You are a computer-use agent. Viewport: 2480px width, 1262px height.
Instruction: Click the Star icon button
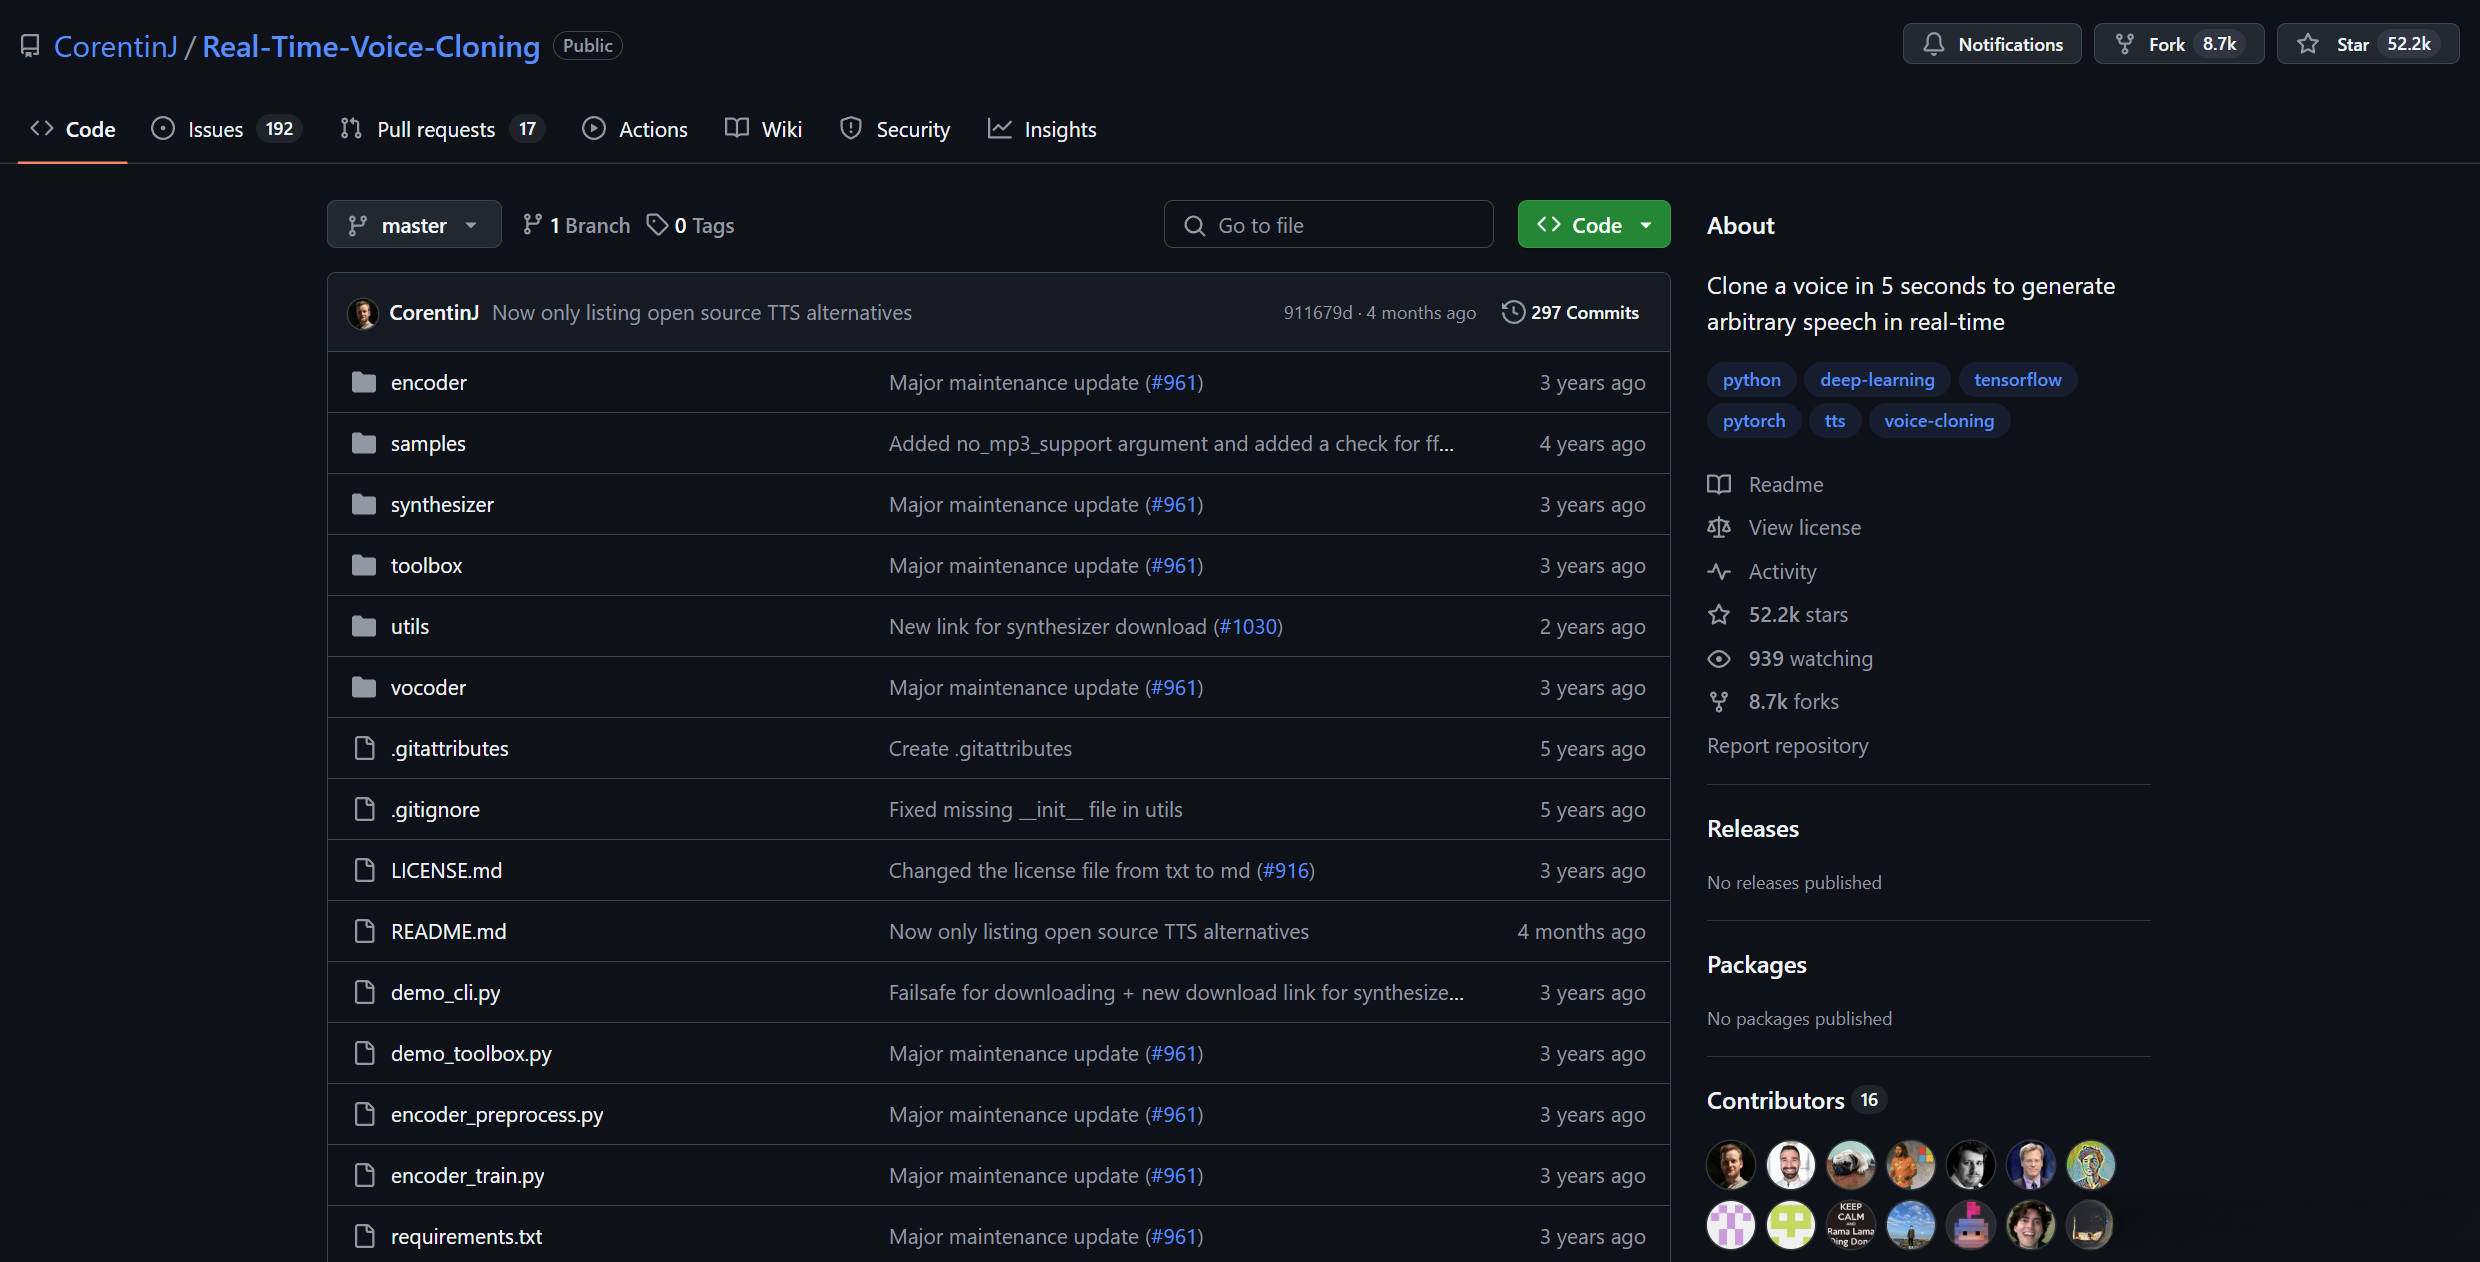point(2308,44)
